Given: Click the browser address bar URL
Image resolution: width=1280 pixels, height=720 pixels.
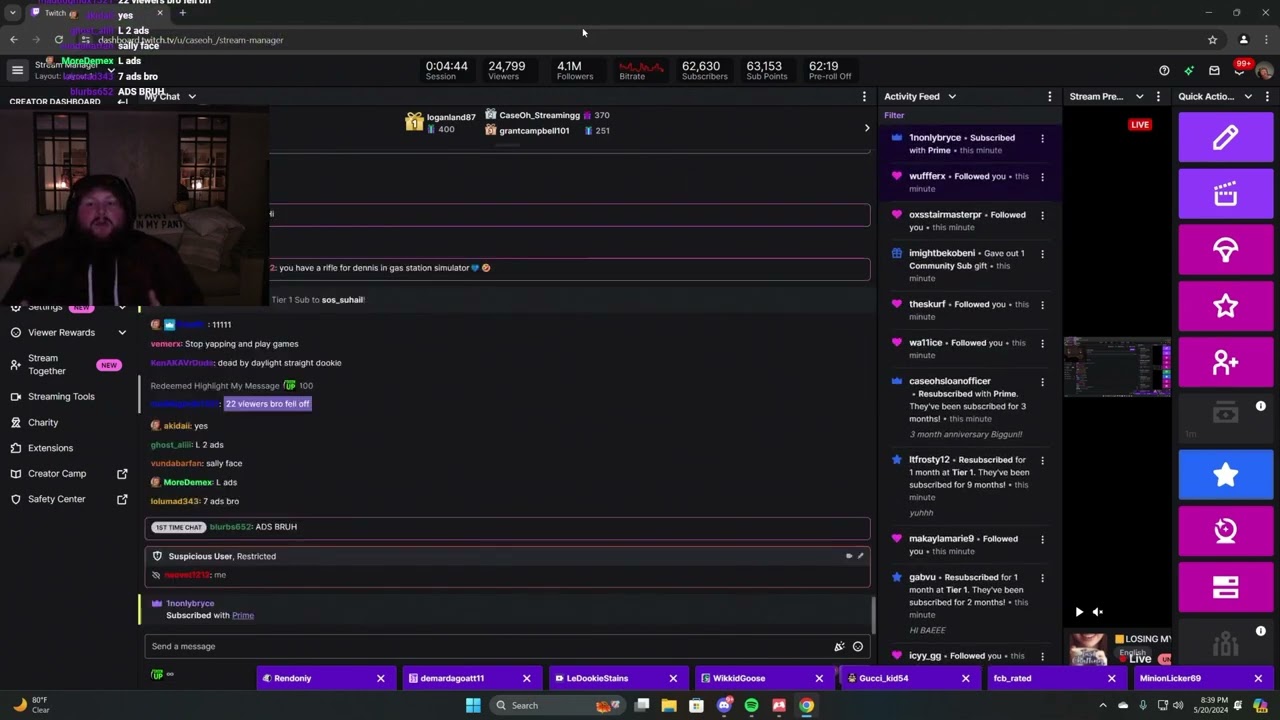Looking at the screenshot, I should [x=190, y=40].
